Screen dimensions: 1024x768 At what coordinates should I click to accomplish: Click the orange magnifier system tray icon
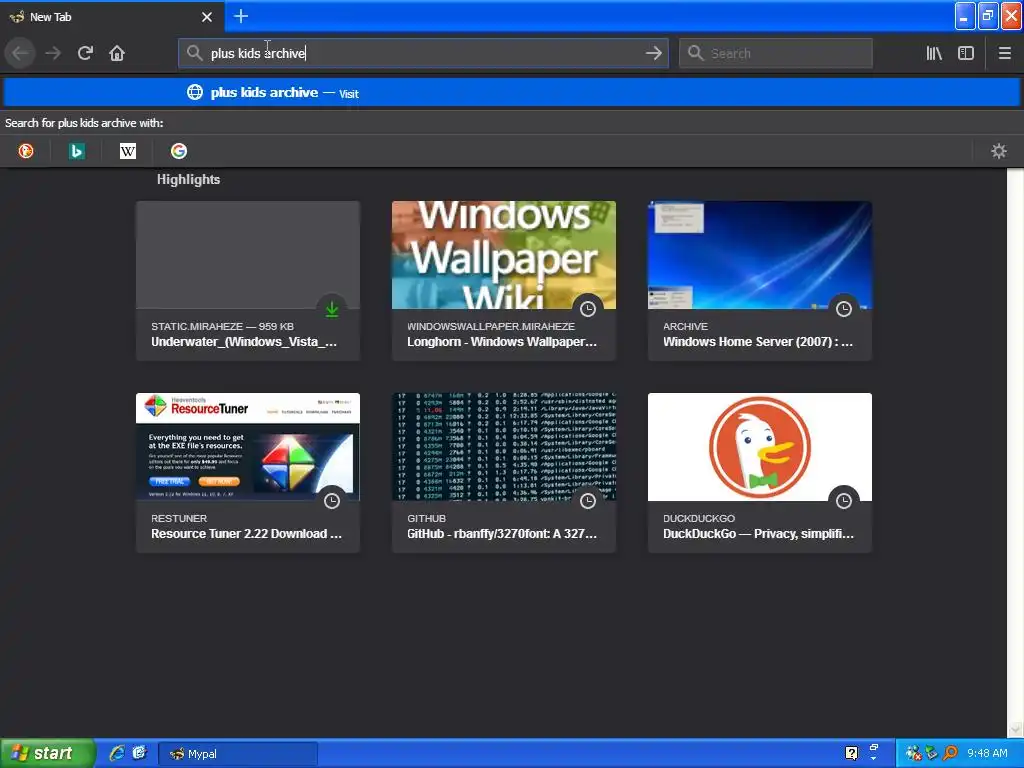950,753
